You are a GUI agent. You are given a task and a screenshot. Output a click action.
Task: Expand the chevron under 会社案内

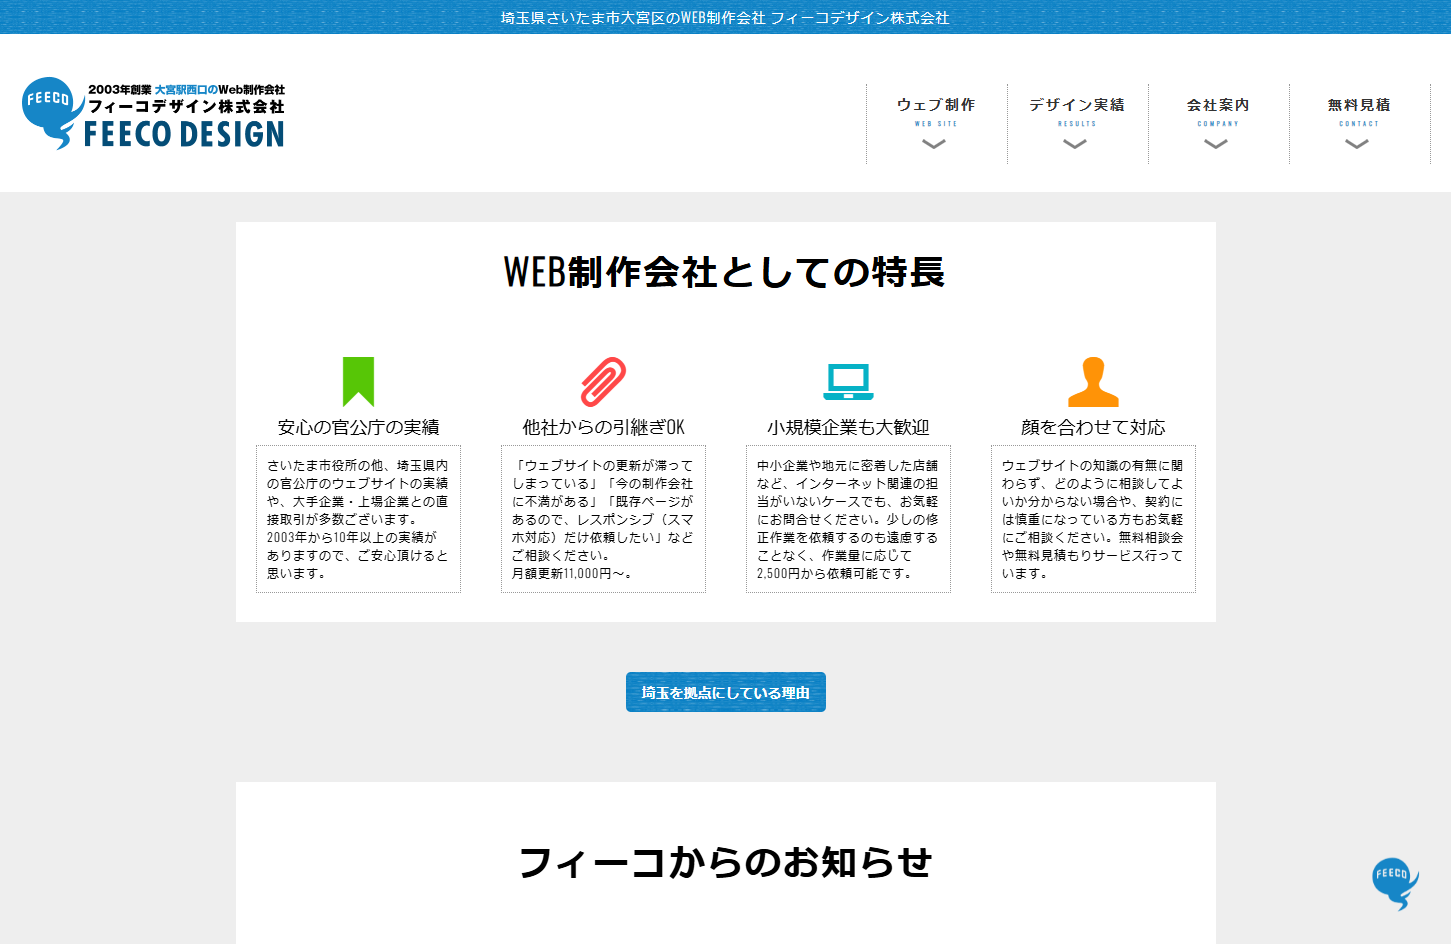pyautogui.click(x=1216, y=144)
